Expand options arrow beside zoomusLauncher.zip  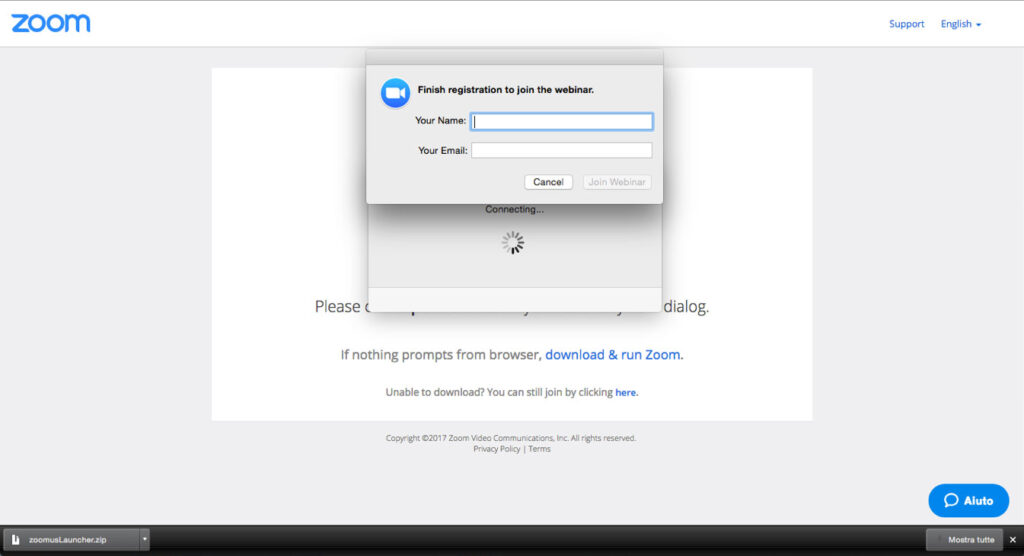tap(144, 540)
